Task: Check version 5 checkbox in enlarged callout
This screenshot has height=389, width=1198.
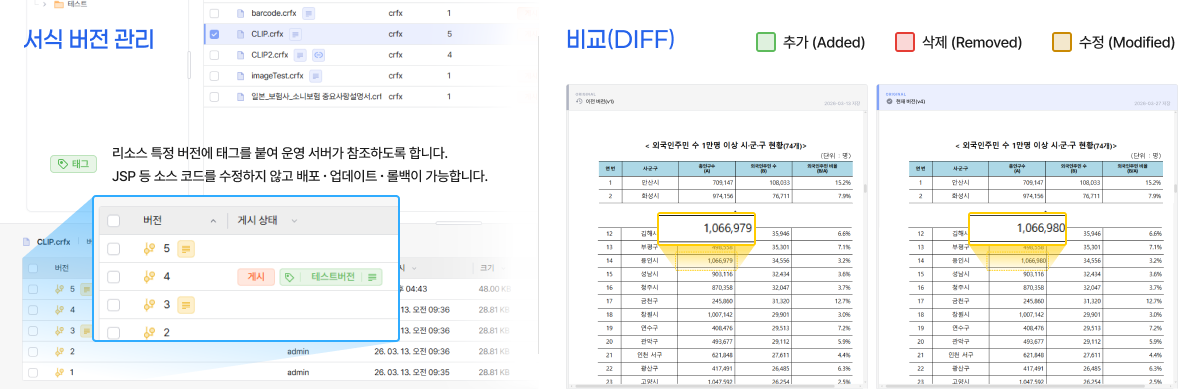Action: pos(113,248)
